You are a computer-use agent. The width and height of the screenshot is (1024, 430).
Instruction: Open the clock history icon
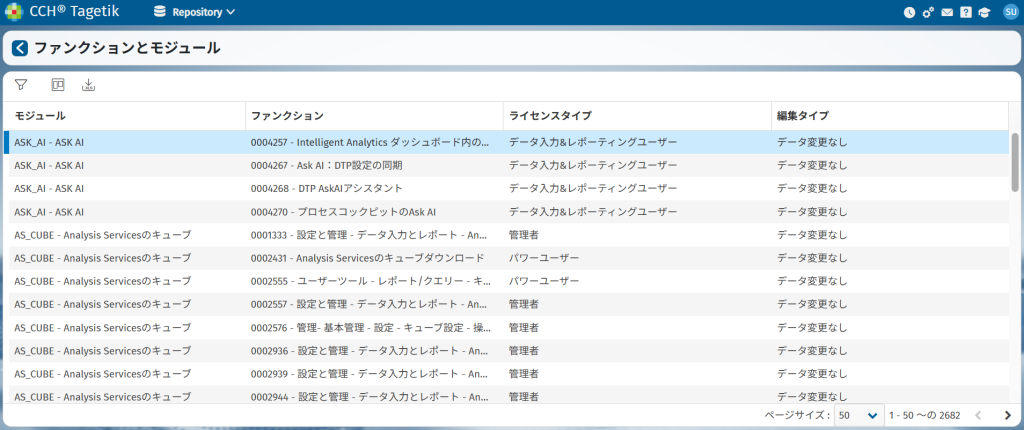[x=909, y=12]
